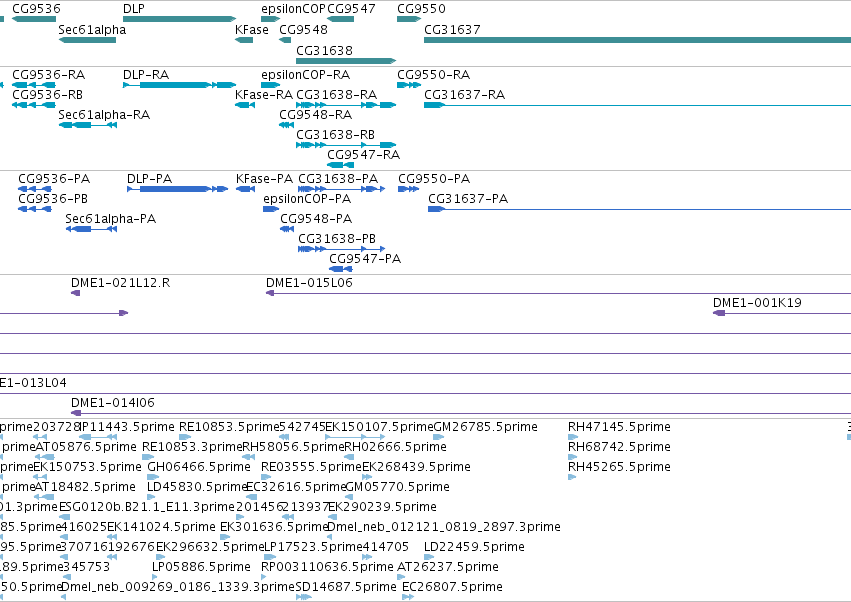Screen dimensions: 851x602
Task: Open the CG9547-PA protein label
Action: pyautogui.click(x=365, y=259)
